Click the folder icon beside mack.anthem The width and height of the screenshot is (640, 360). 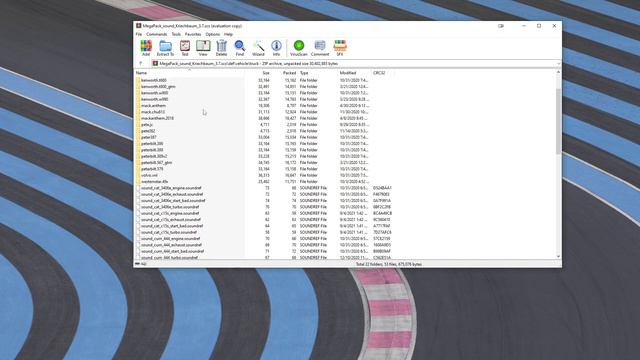pyautogui.click(x=138, y=105)
